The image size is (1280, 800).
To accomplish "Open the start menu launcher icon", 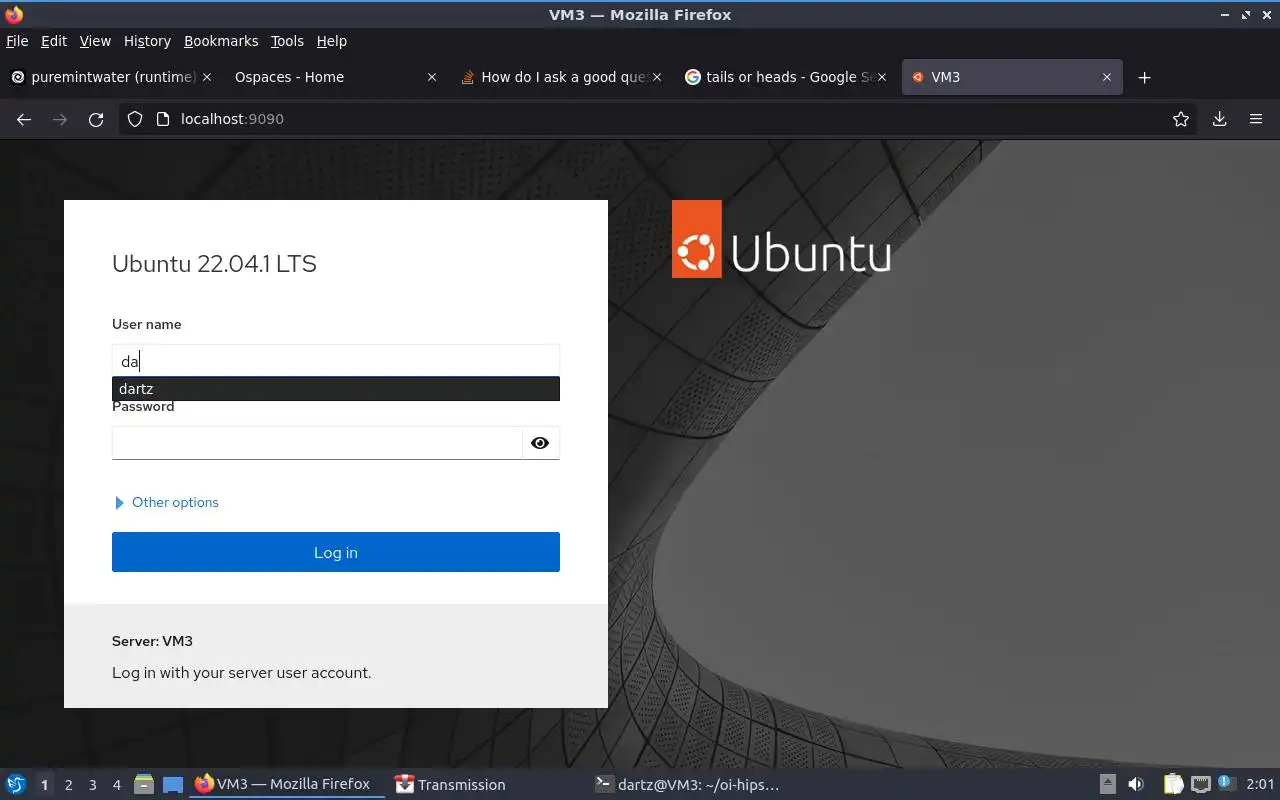I will [x=16, y=785].
